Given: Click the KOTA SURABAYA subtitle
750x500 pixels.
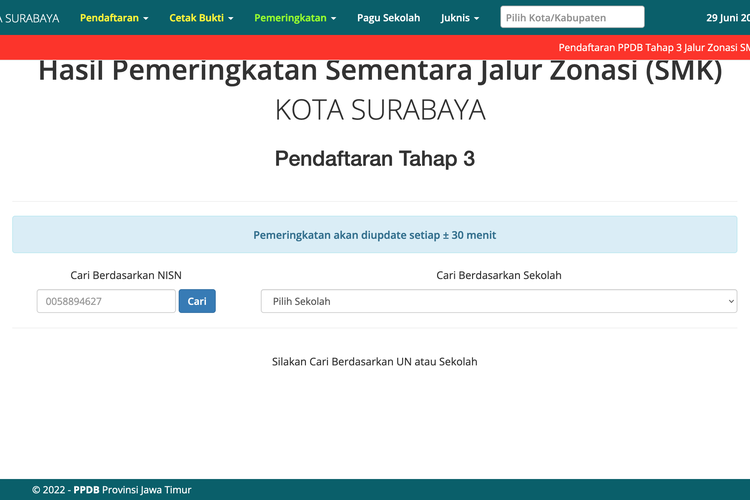Looking at the screenshot, I should tap(380, 110).
